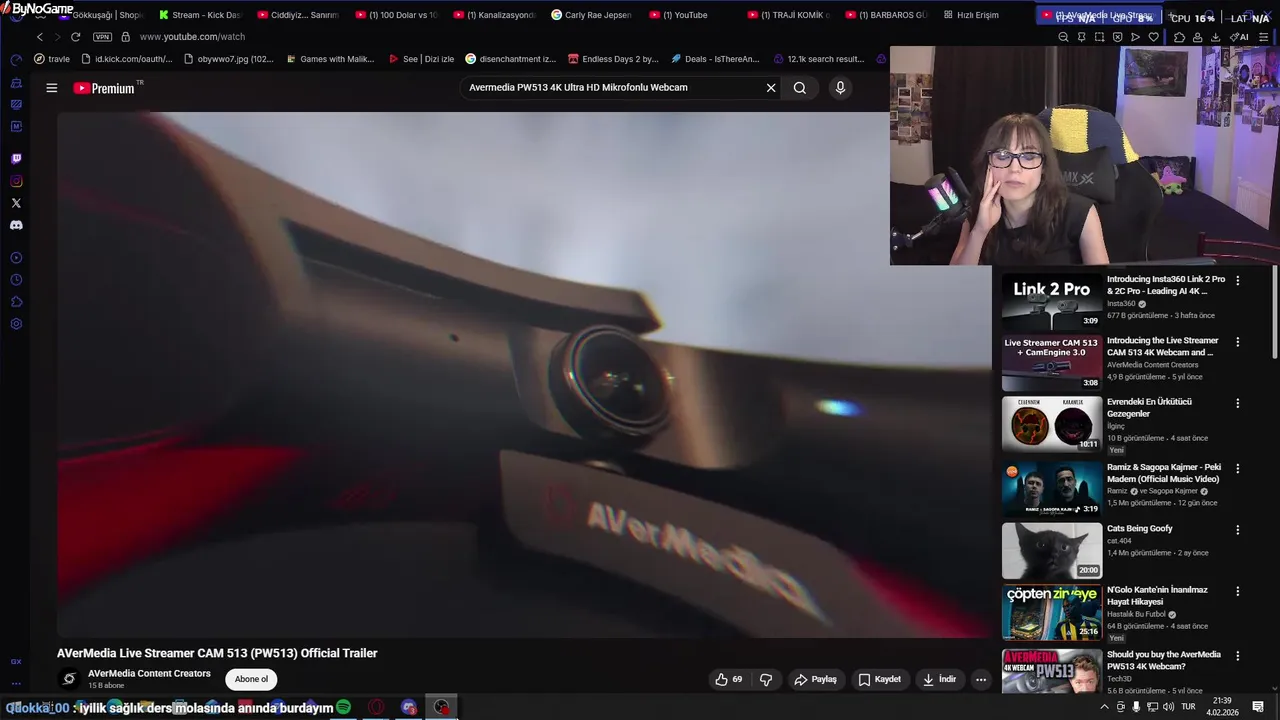Clear the search box with the X
The width and height of the screenshot is (1280, 720).
pos(771,88)
